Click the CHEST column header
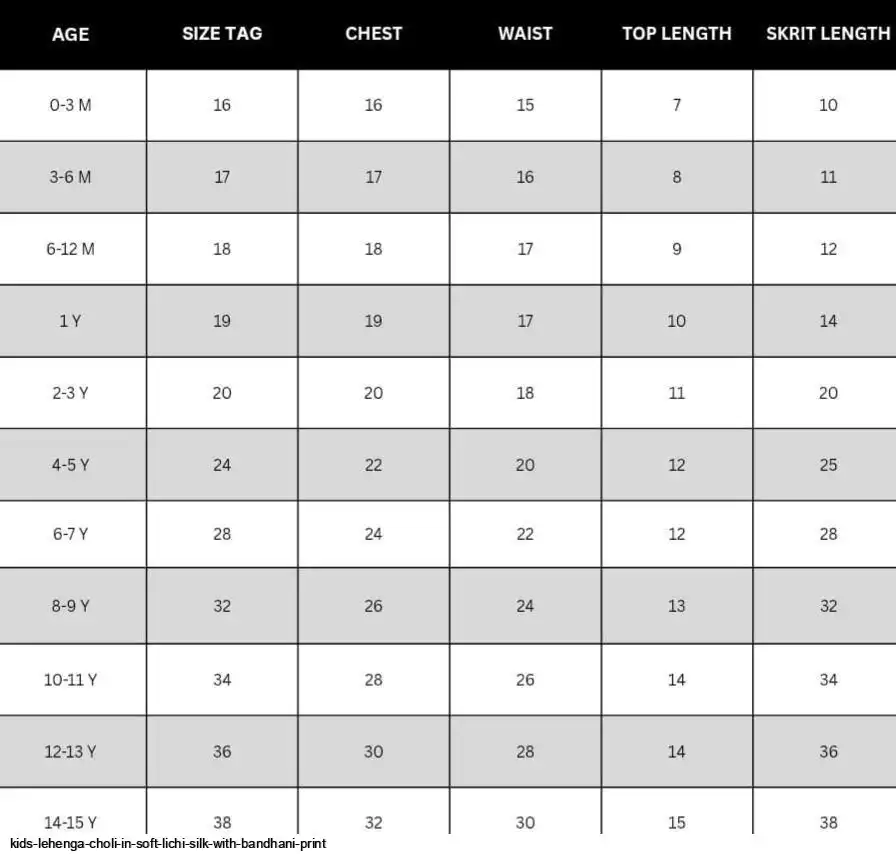896x854 pixels. (x=374, y=34)
